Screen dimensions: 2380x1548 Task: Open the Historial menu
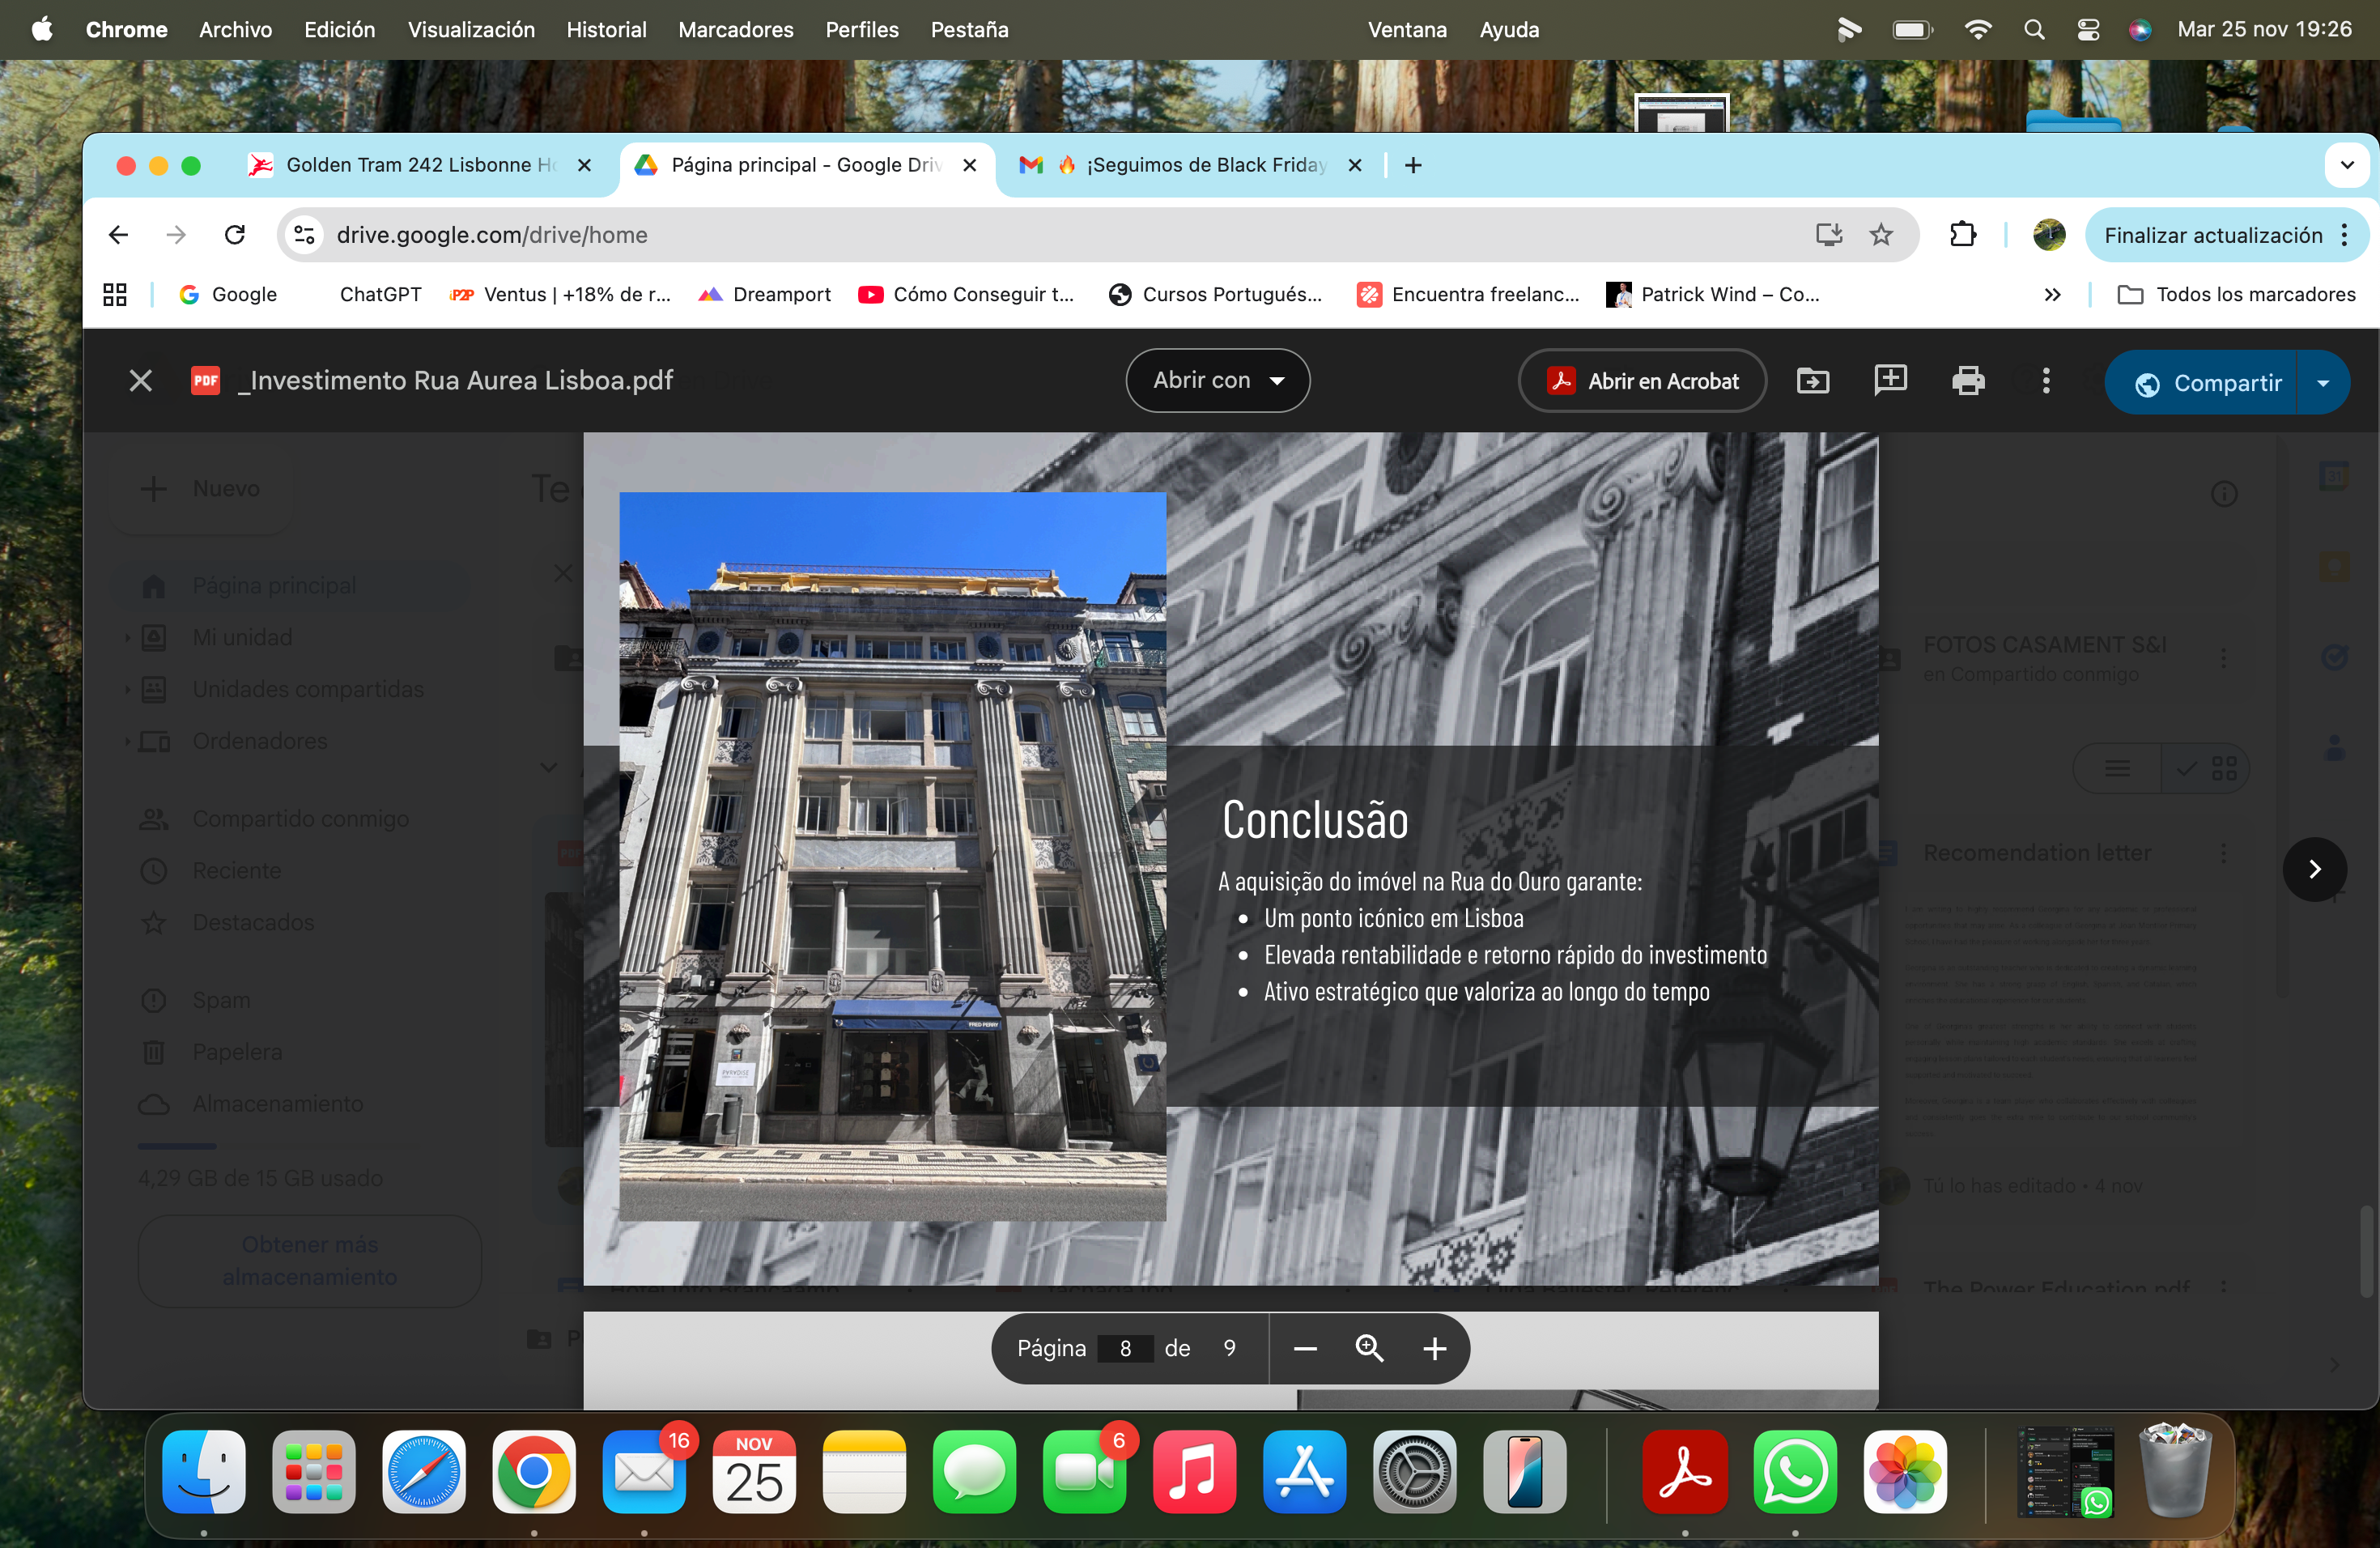click(x=606, y=30)
